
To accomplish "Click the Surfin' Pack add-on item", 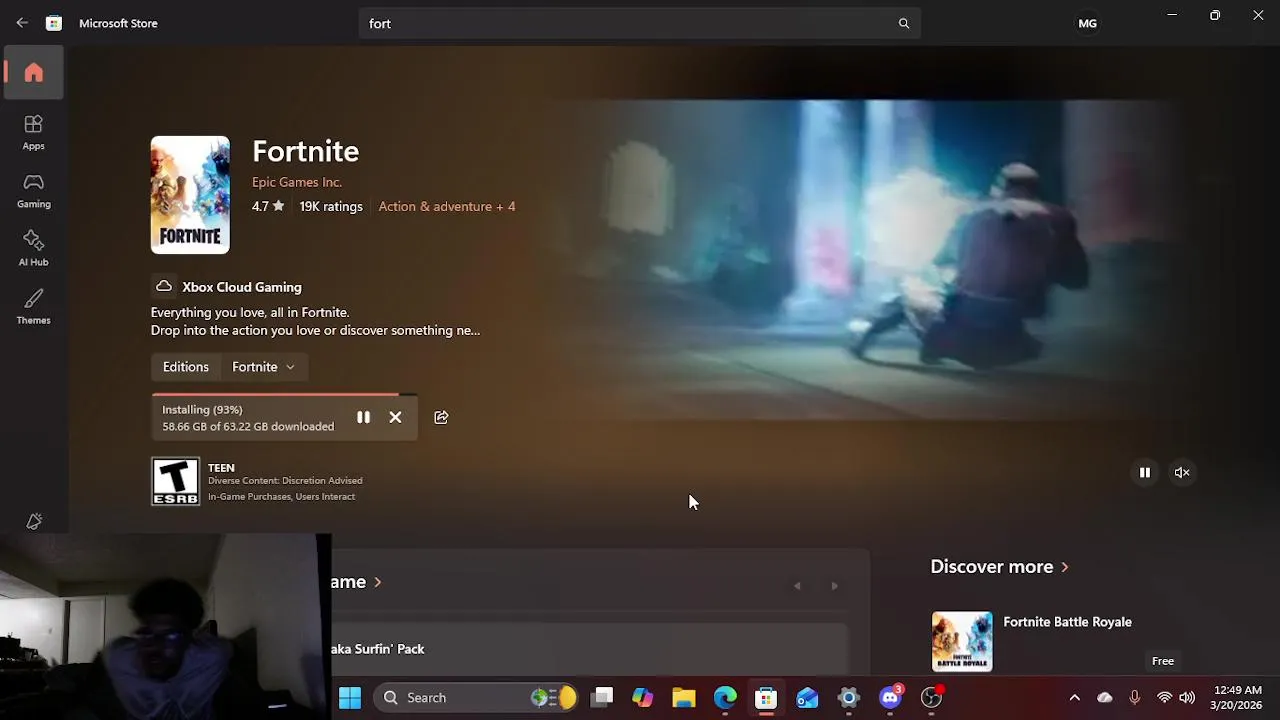I will [x=589, y=649].
